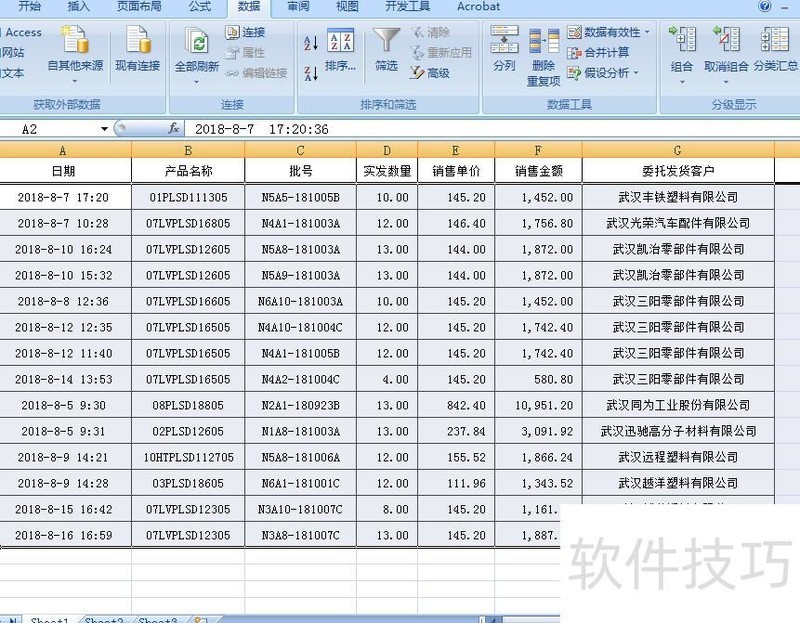The width and height of the screenshot is (800, 623).
Task: Click 分类汇总 subtotal icon
Action: point(774,39)
